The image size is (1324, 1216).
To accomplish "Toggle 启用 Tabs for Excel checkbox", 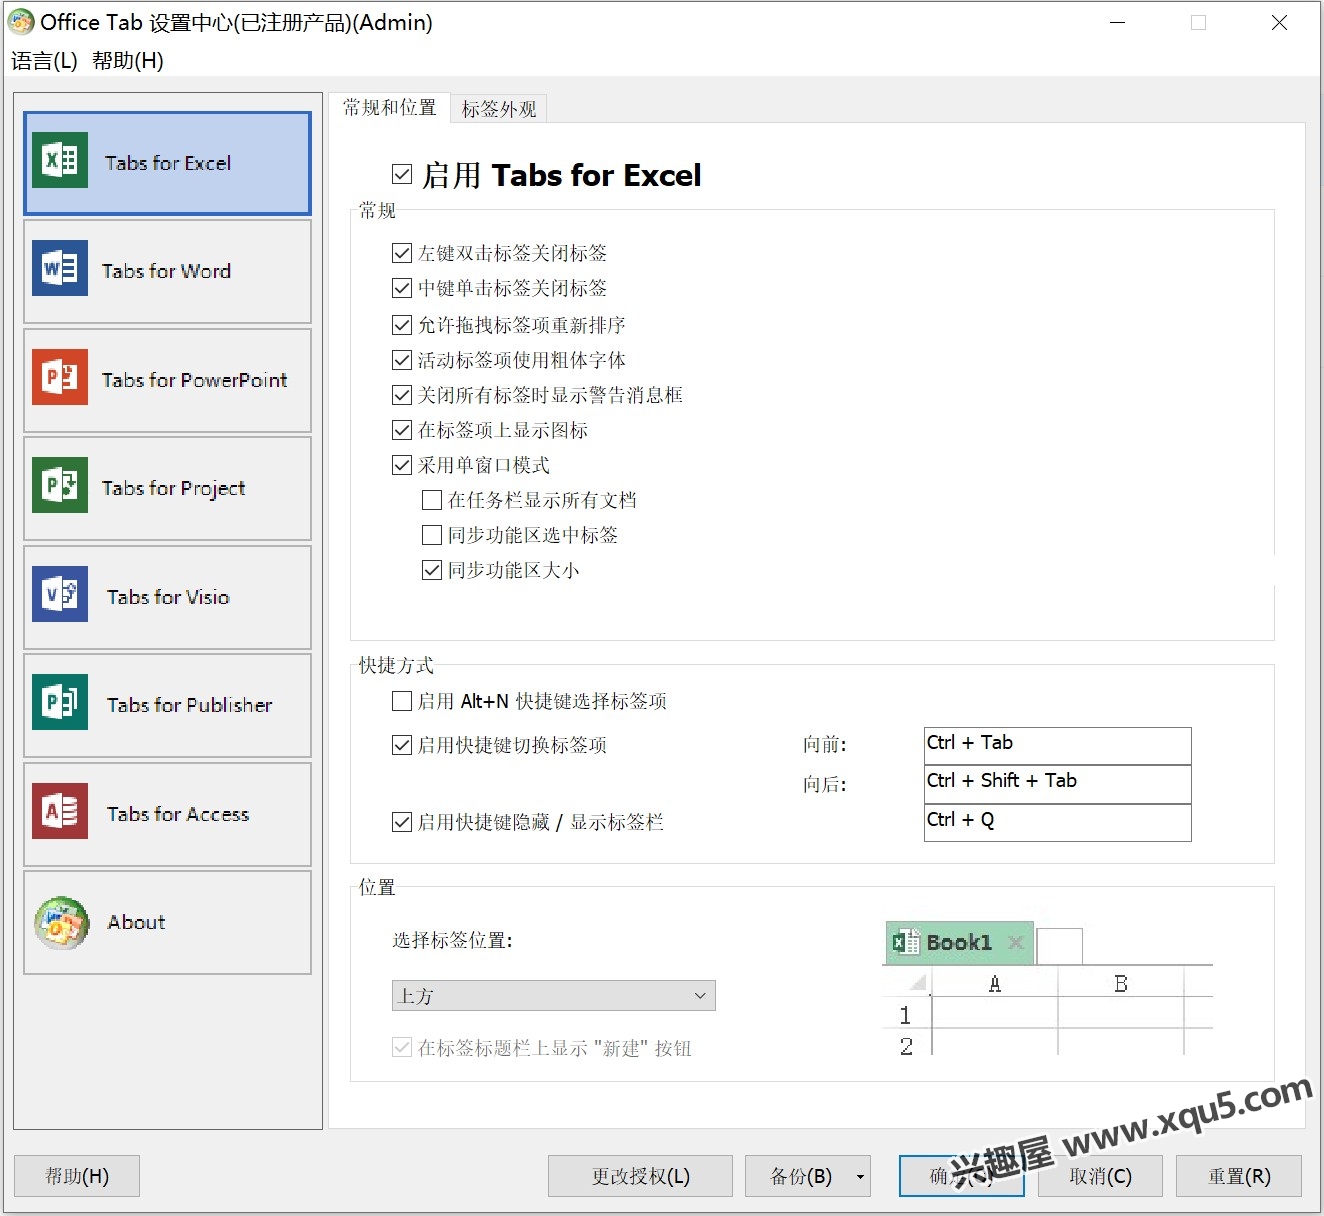I will (x=402, y=175).
